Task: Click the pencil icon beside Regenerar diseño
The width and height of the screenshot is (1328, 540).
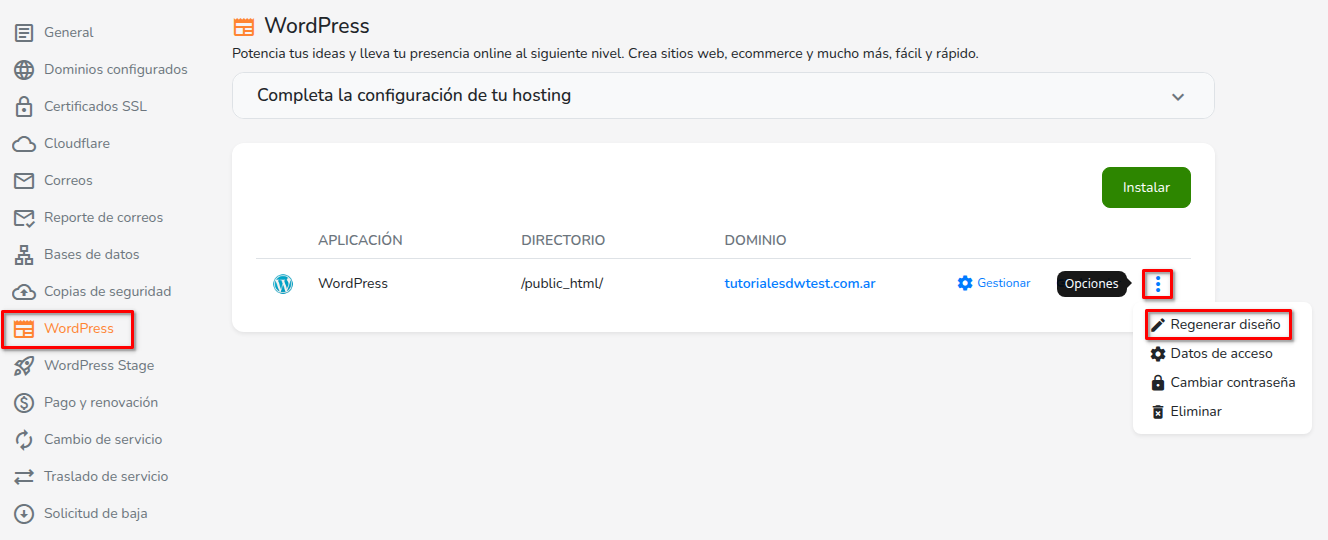Action: [x=1158, y=325]
